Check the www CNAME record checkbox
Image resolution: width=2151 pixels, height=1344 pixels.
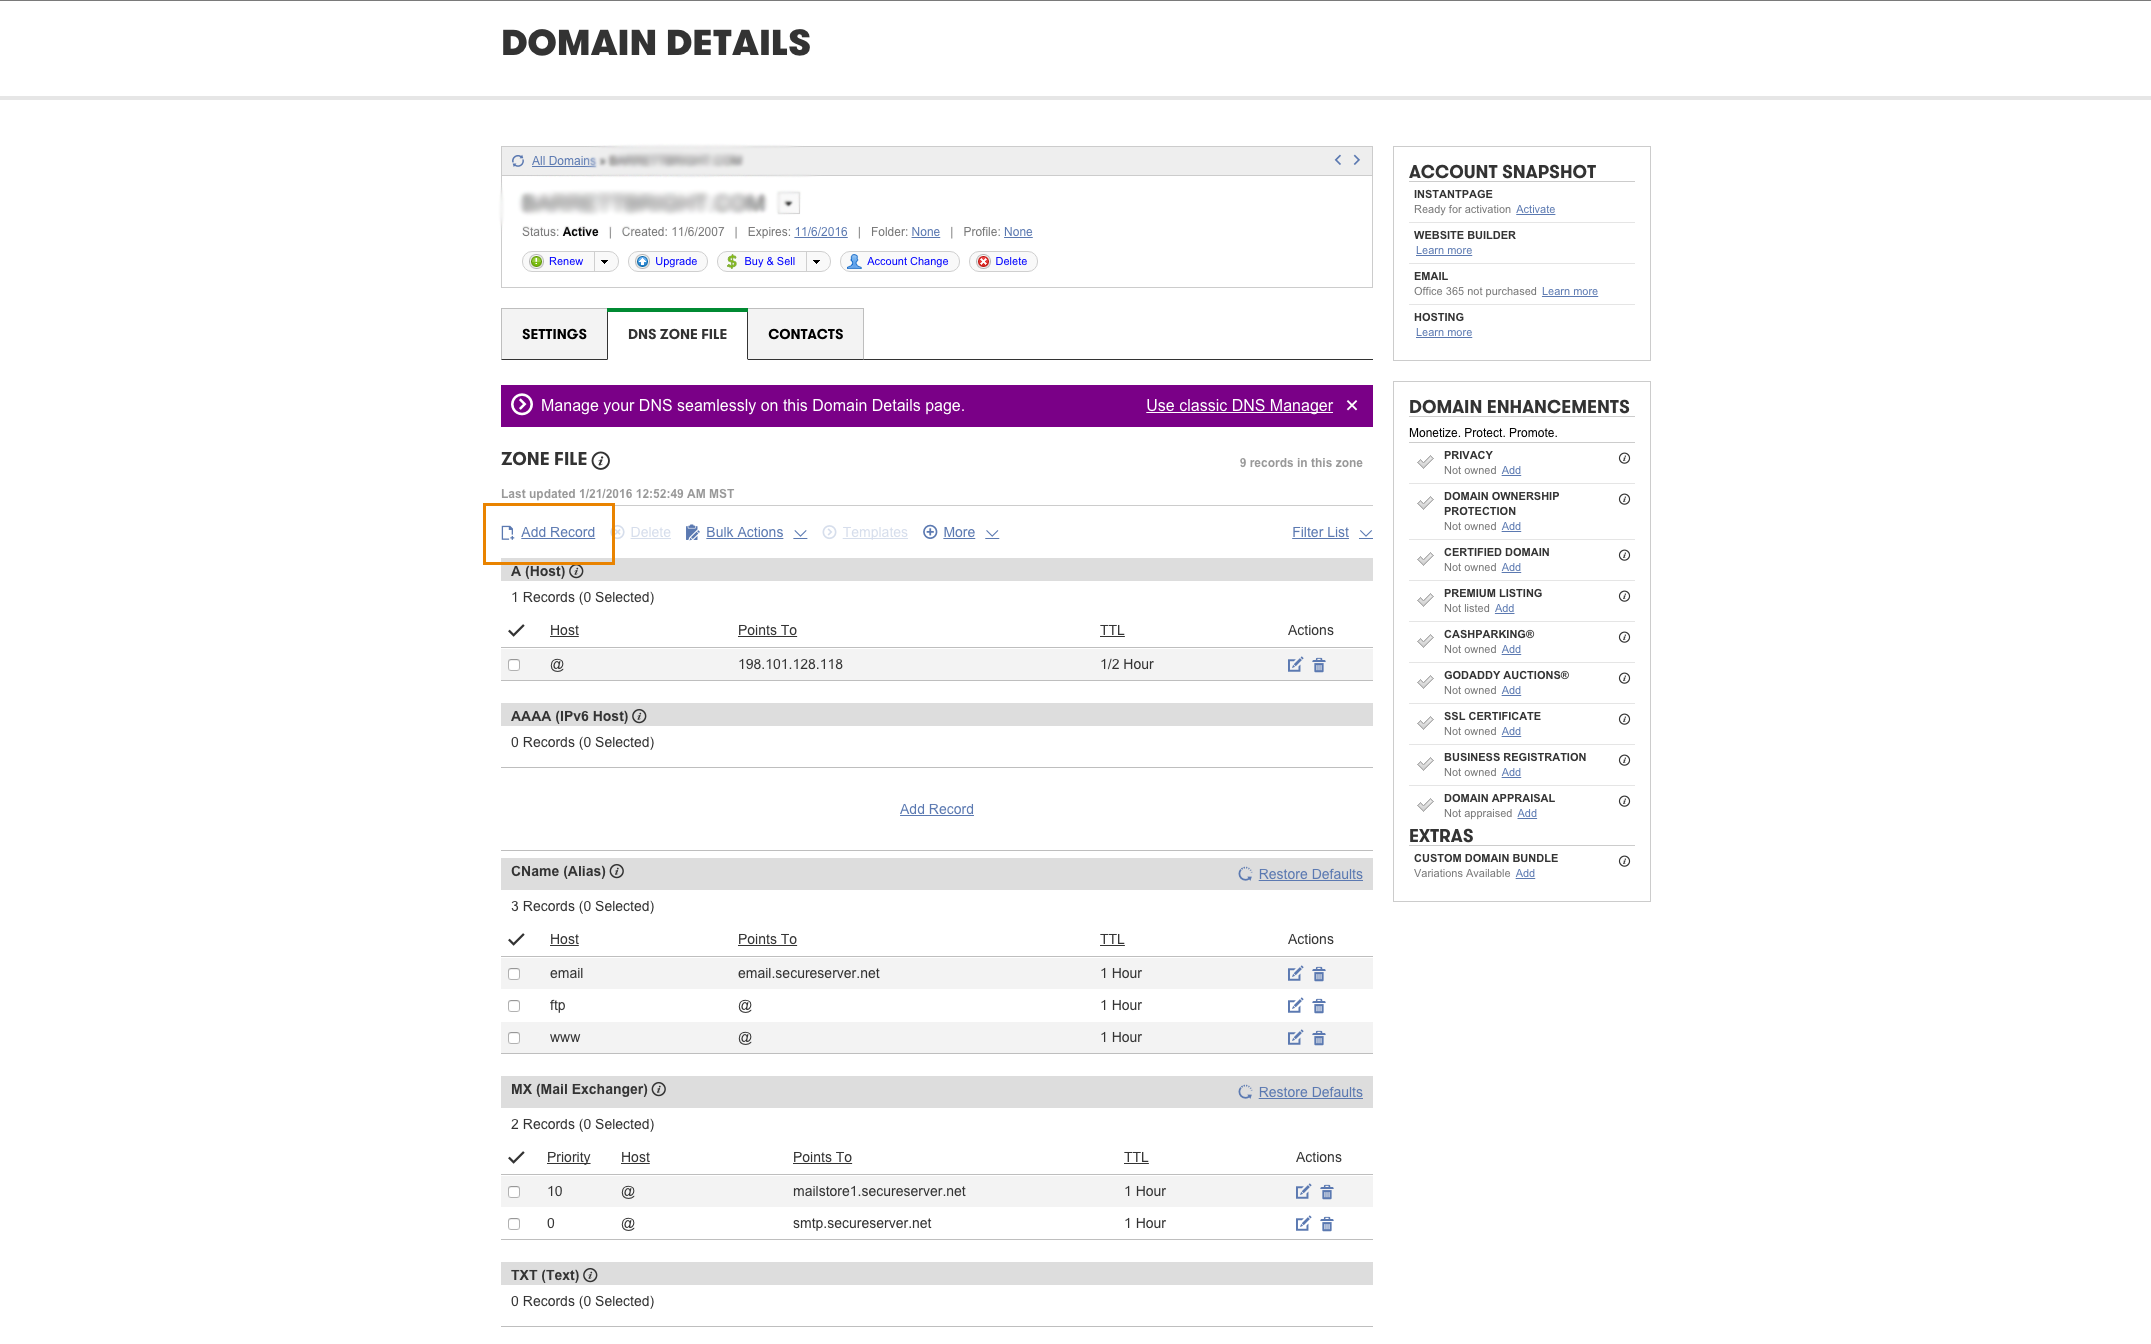[514, 1038]
